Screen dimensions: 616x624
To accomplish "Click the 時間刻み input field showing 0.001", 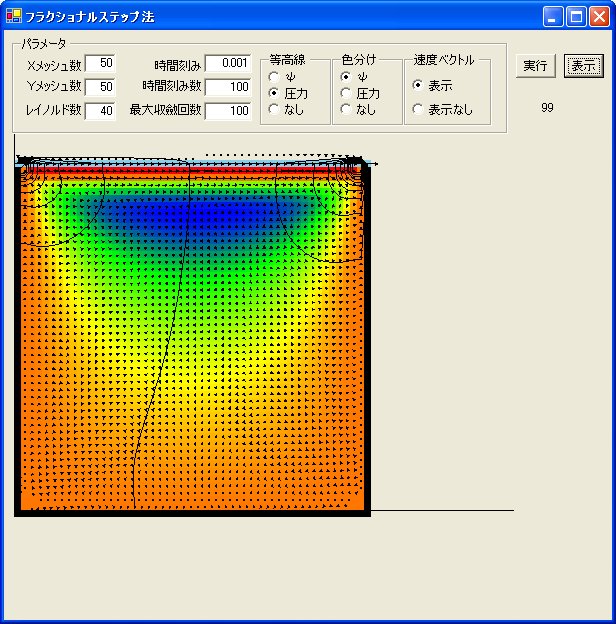I will click(228, 63).
